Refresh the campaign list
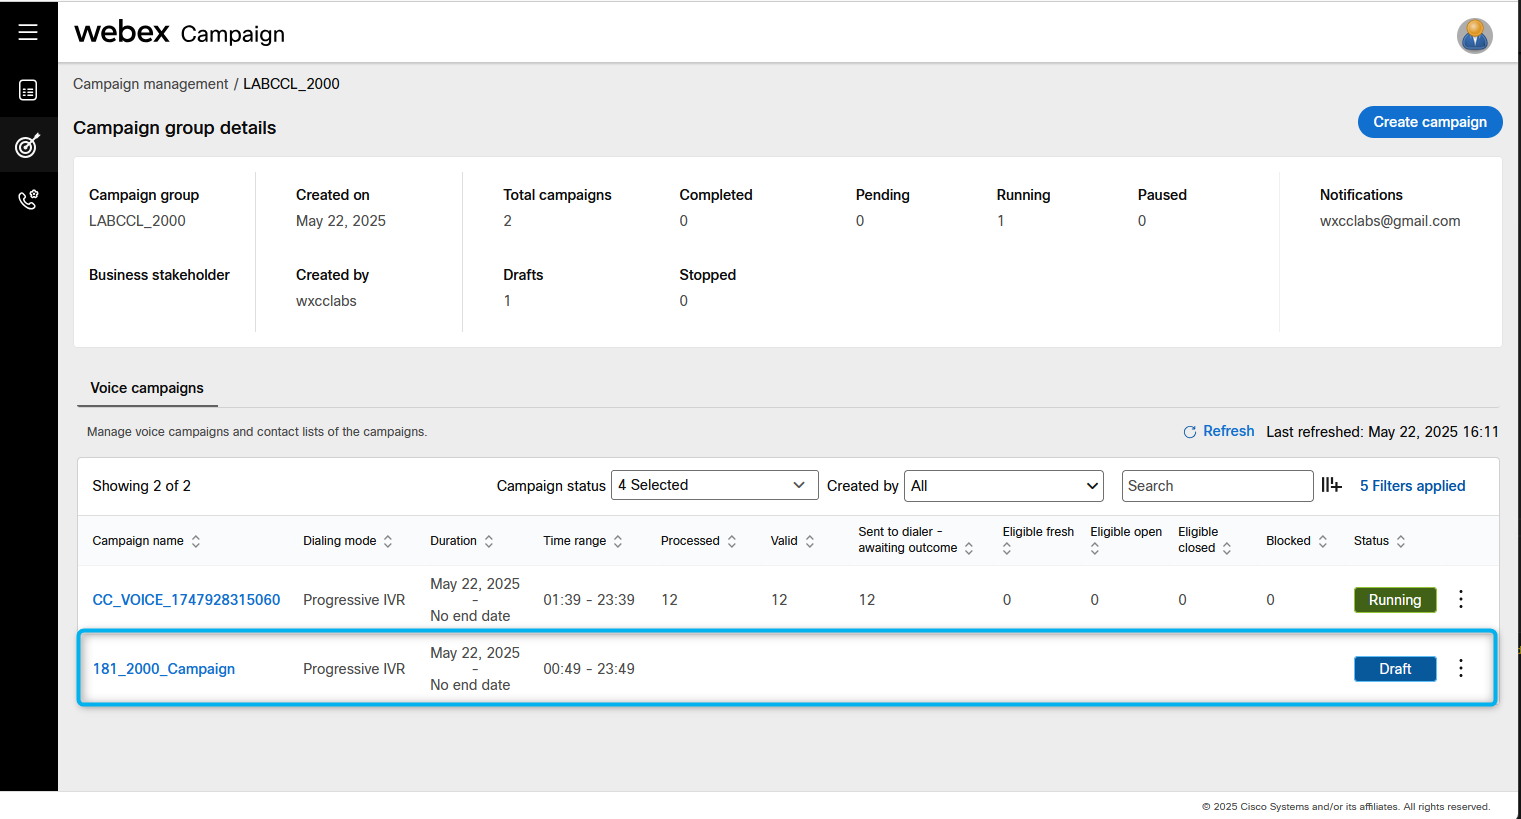This screenshot has height=819, width=1521. [x=1218, y=431]
